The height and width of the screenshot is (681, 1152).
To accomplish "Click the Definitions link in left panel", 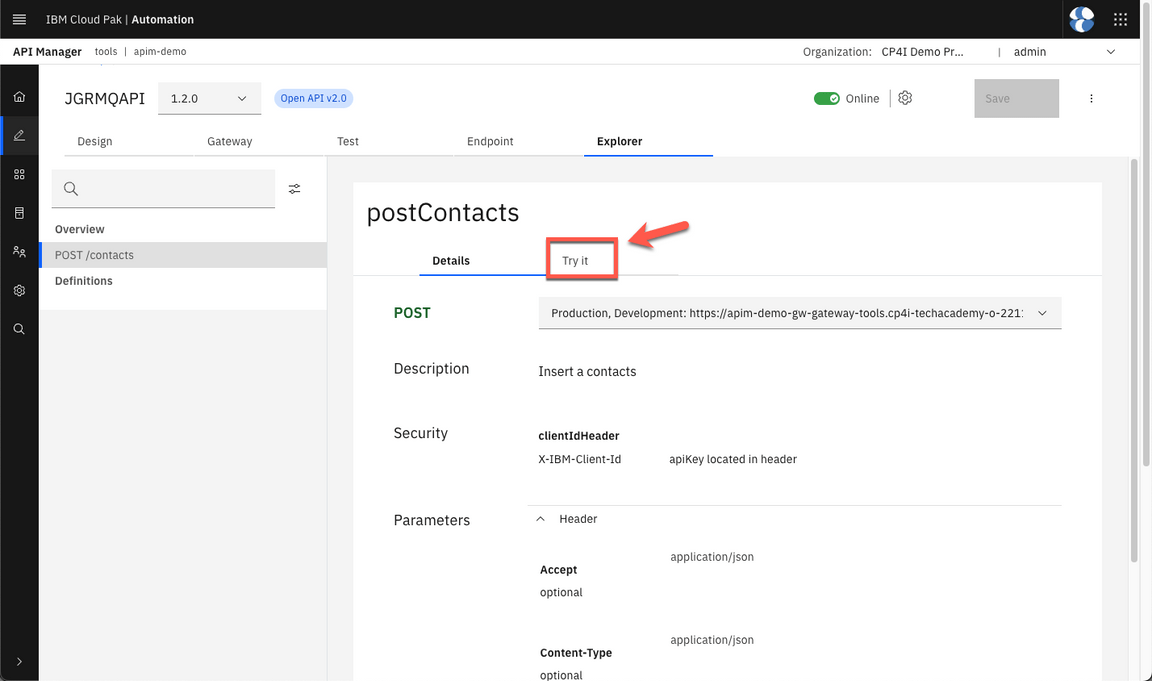I will click(84, 281).
